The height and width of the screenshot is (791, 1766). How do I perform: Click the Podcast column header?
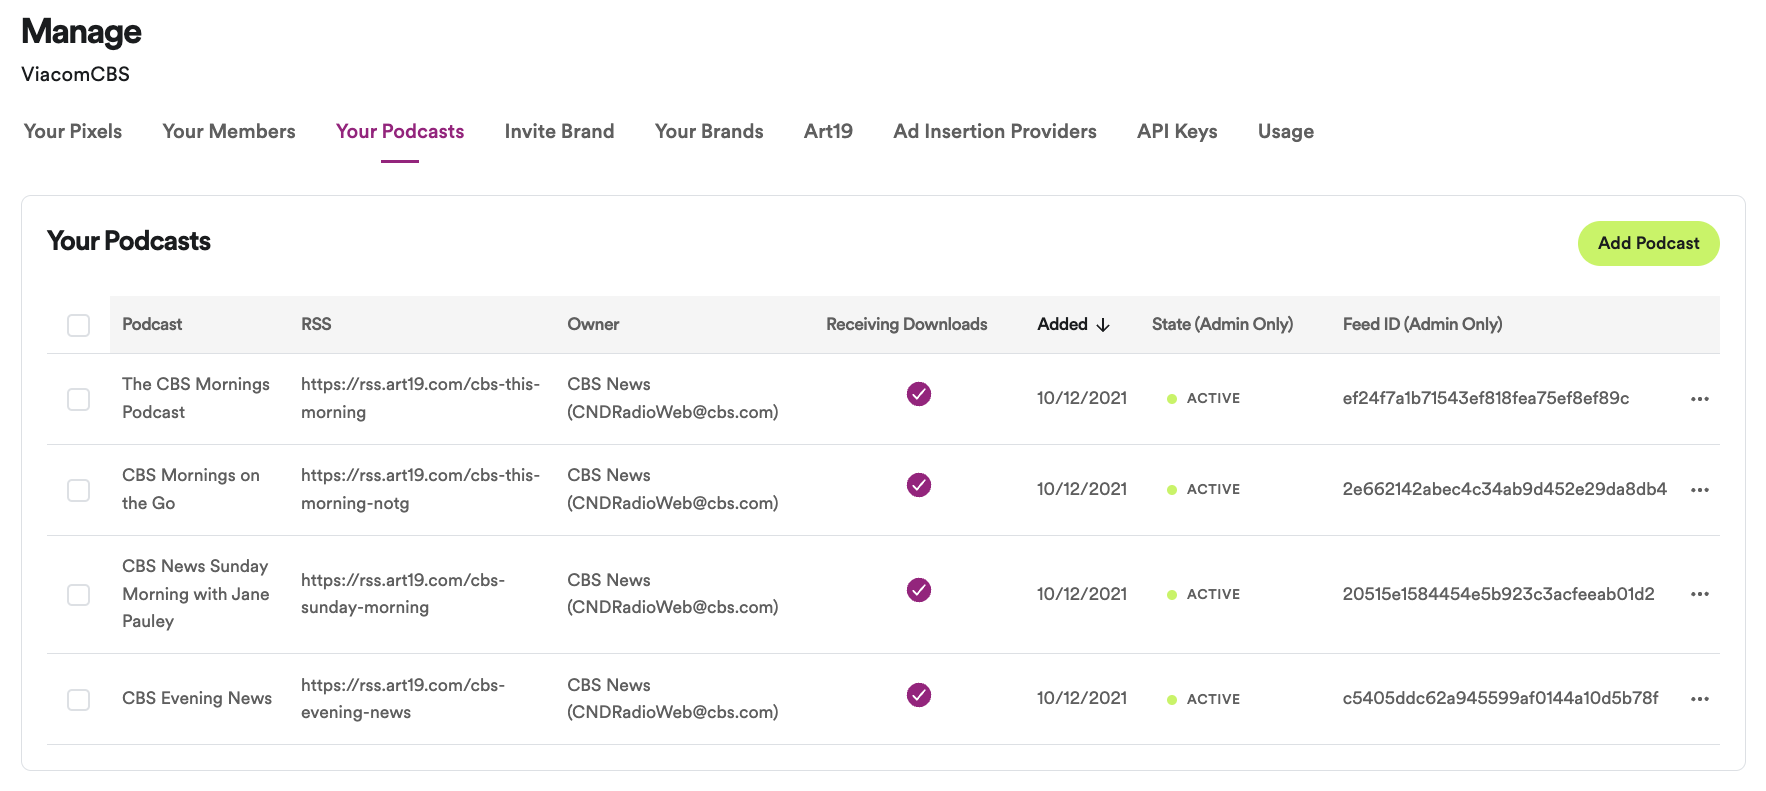coord(152,324)
